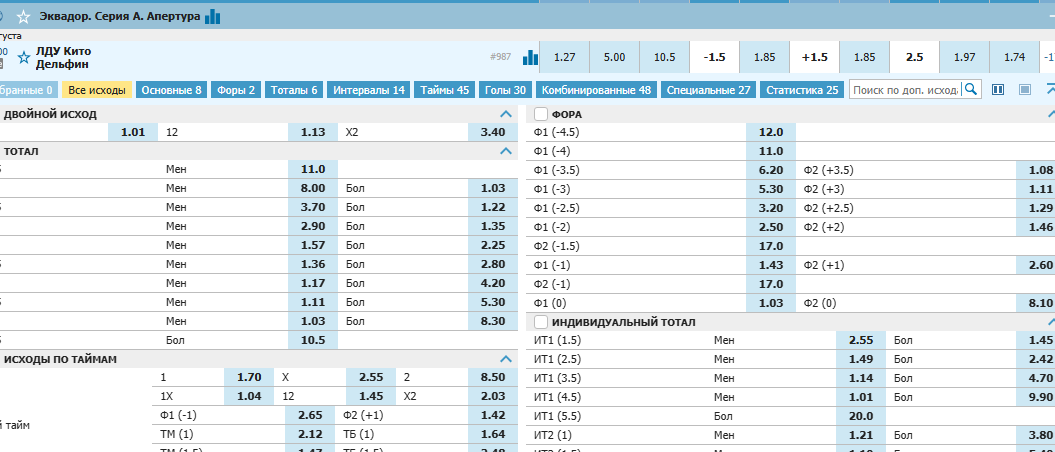Bet Ф1 (-3.5) at 6.20
1055x452 pixels.
tap(771, 170)
